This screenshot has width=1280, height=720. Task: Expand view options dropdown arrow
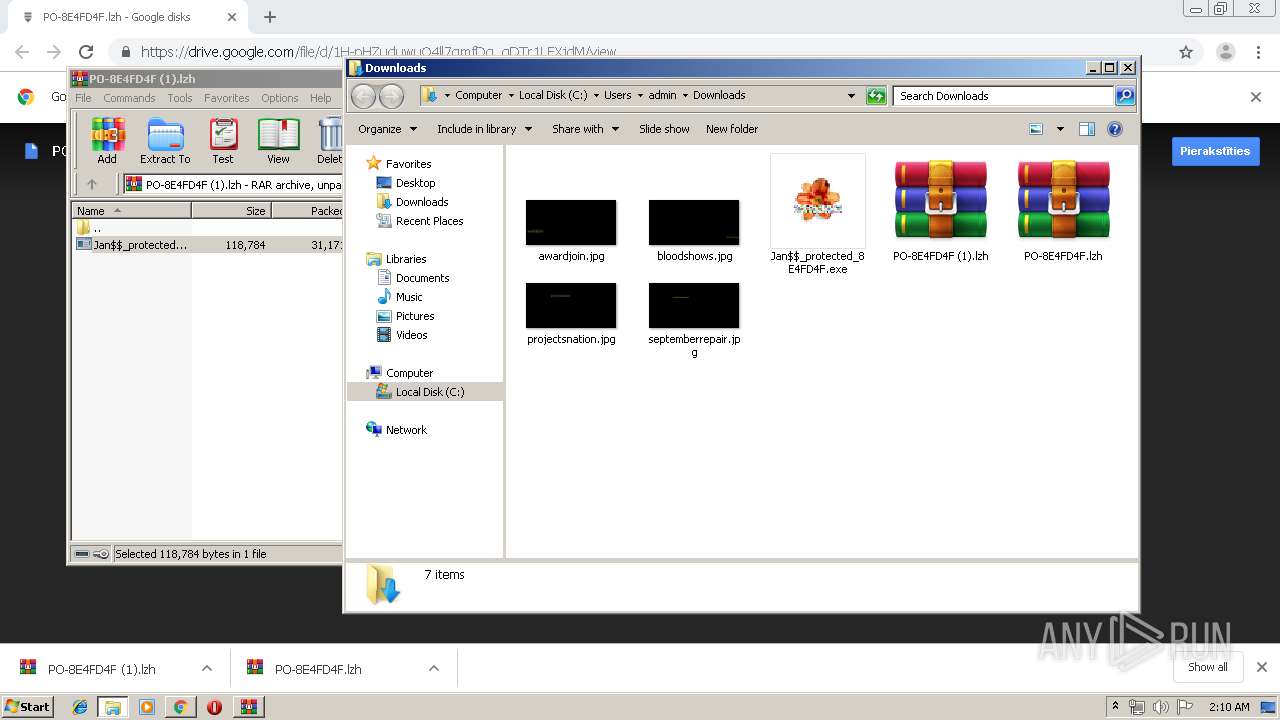[1060, 129]
